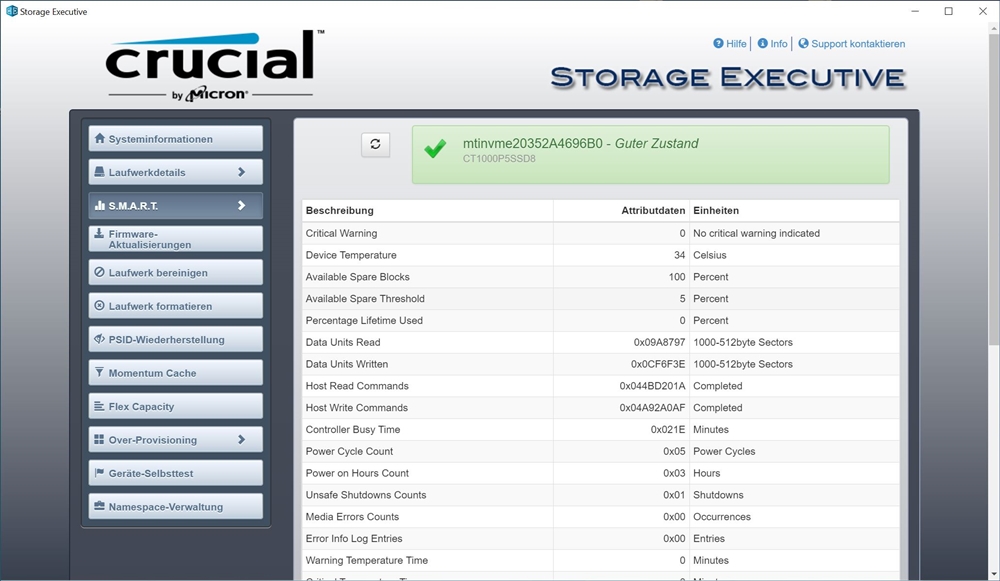Click the icon beside PSID-Wiederherstellung
This screenshot has height=581, width=1000.
pyautogui.click(x=99, y=339)
